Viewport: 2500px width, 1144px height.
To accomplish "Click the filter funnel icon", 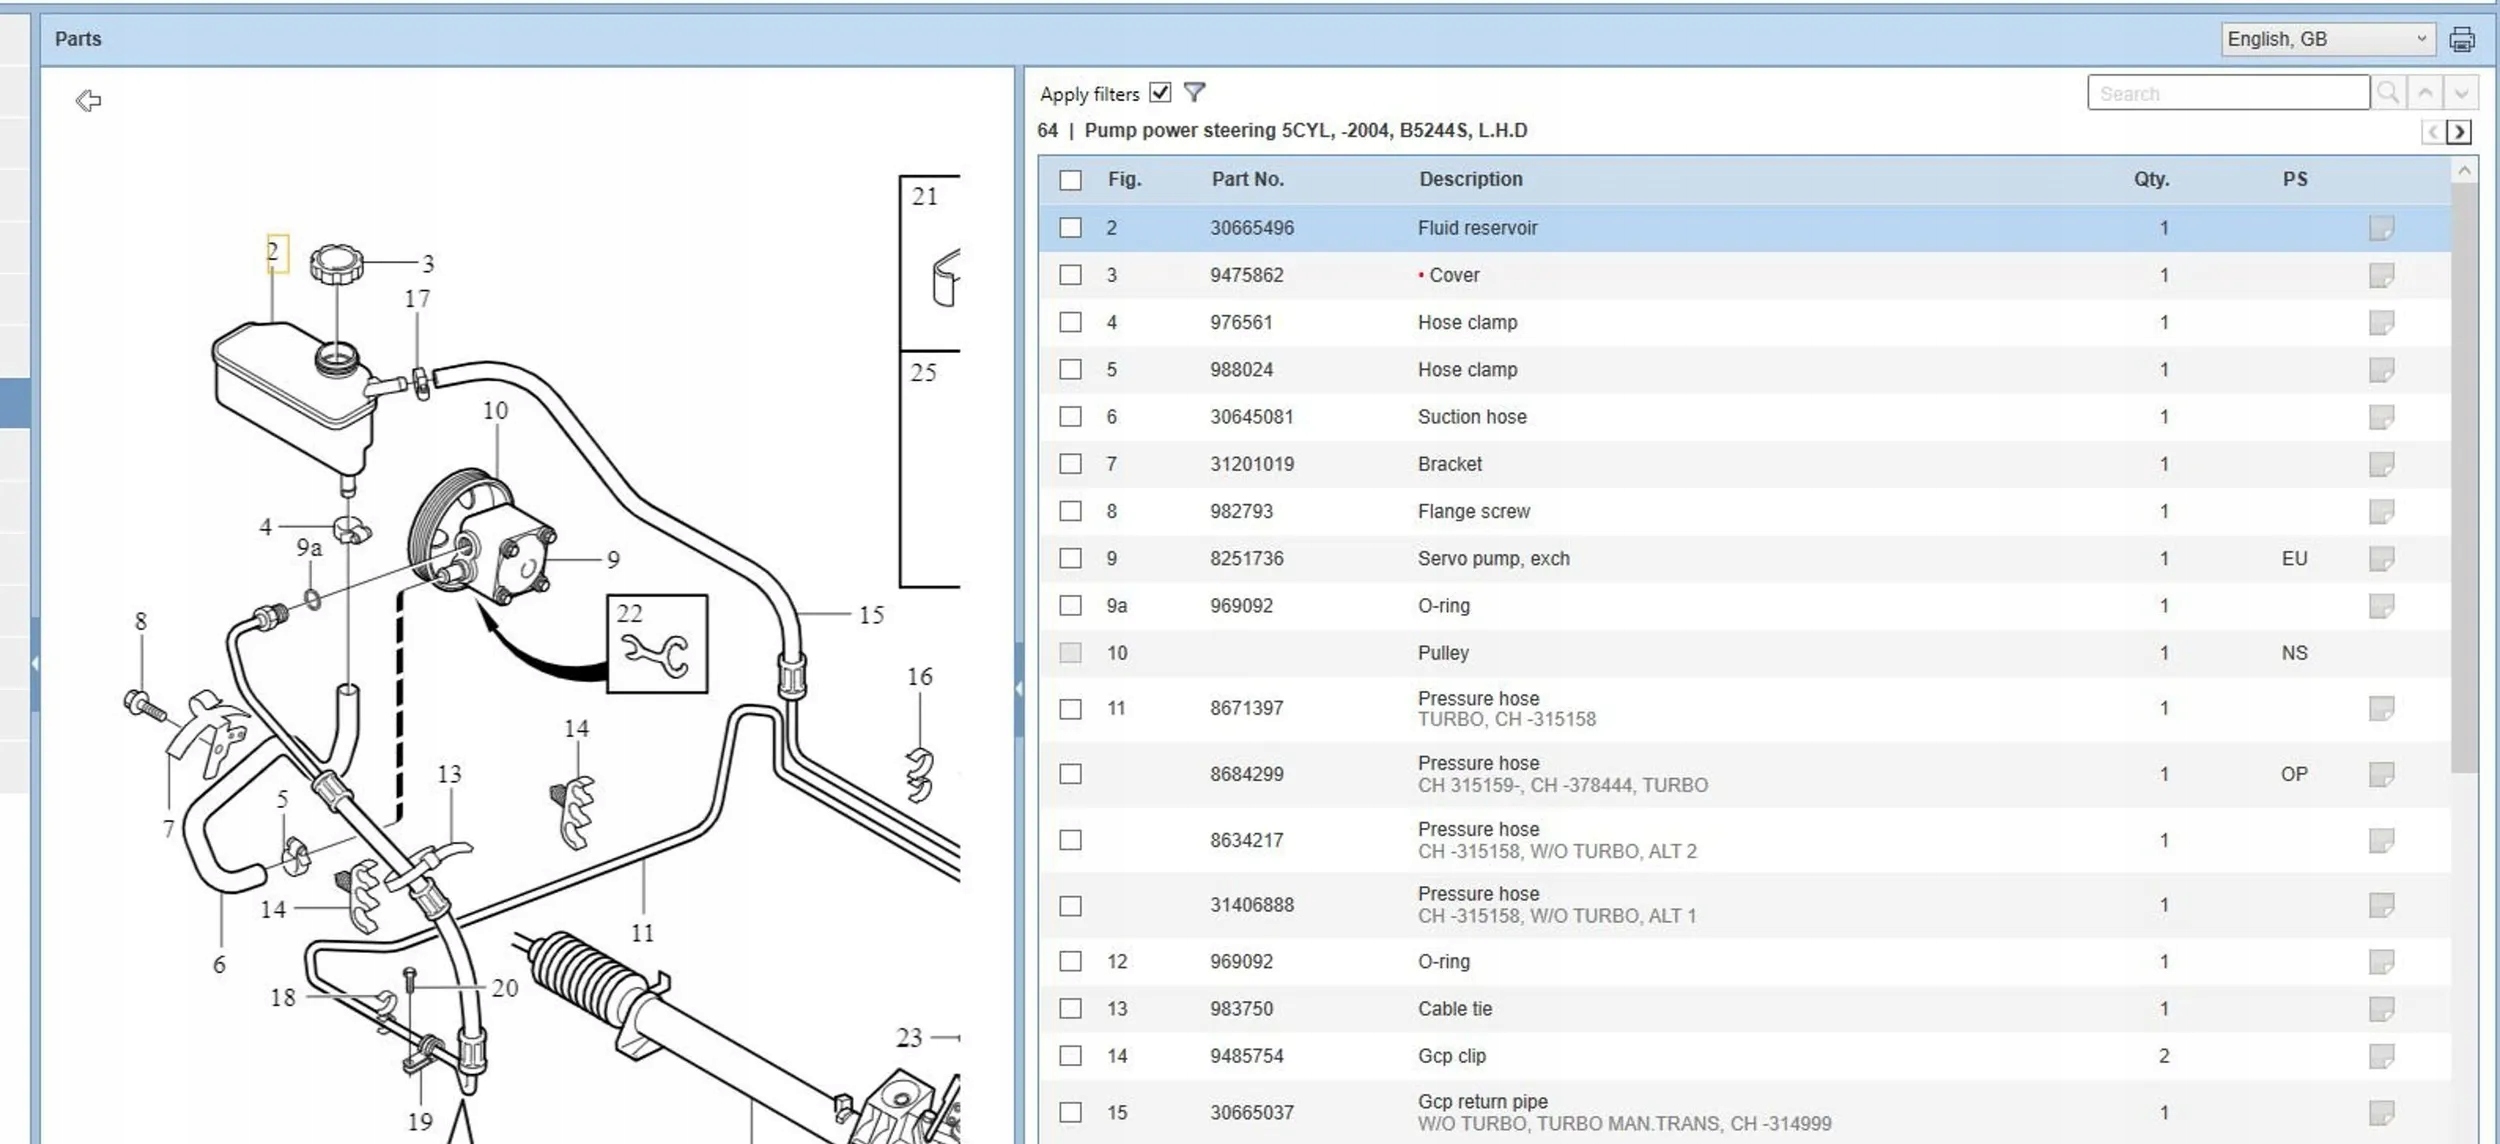I will pyautogui.click(x=1194, y=93).
